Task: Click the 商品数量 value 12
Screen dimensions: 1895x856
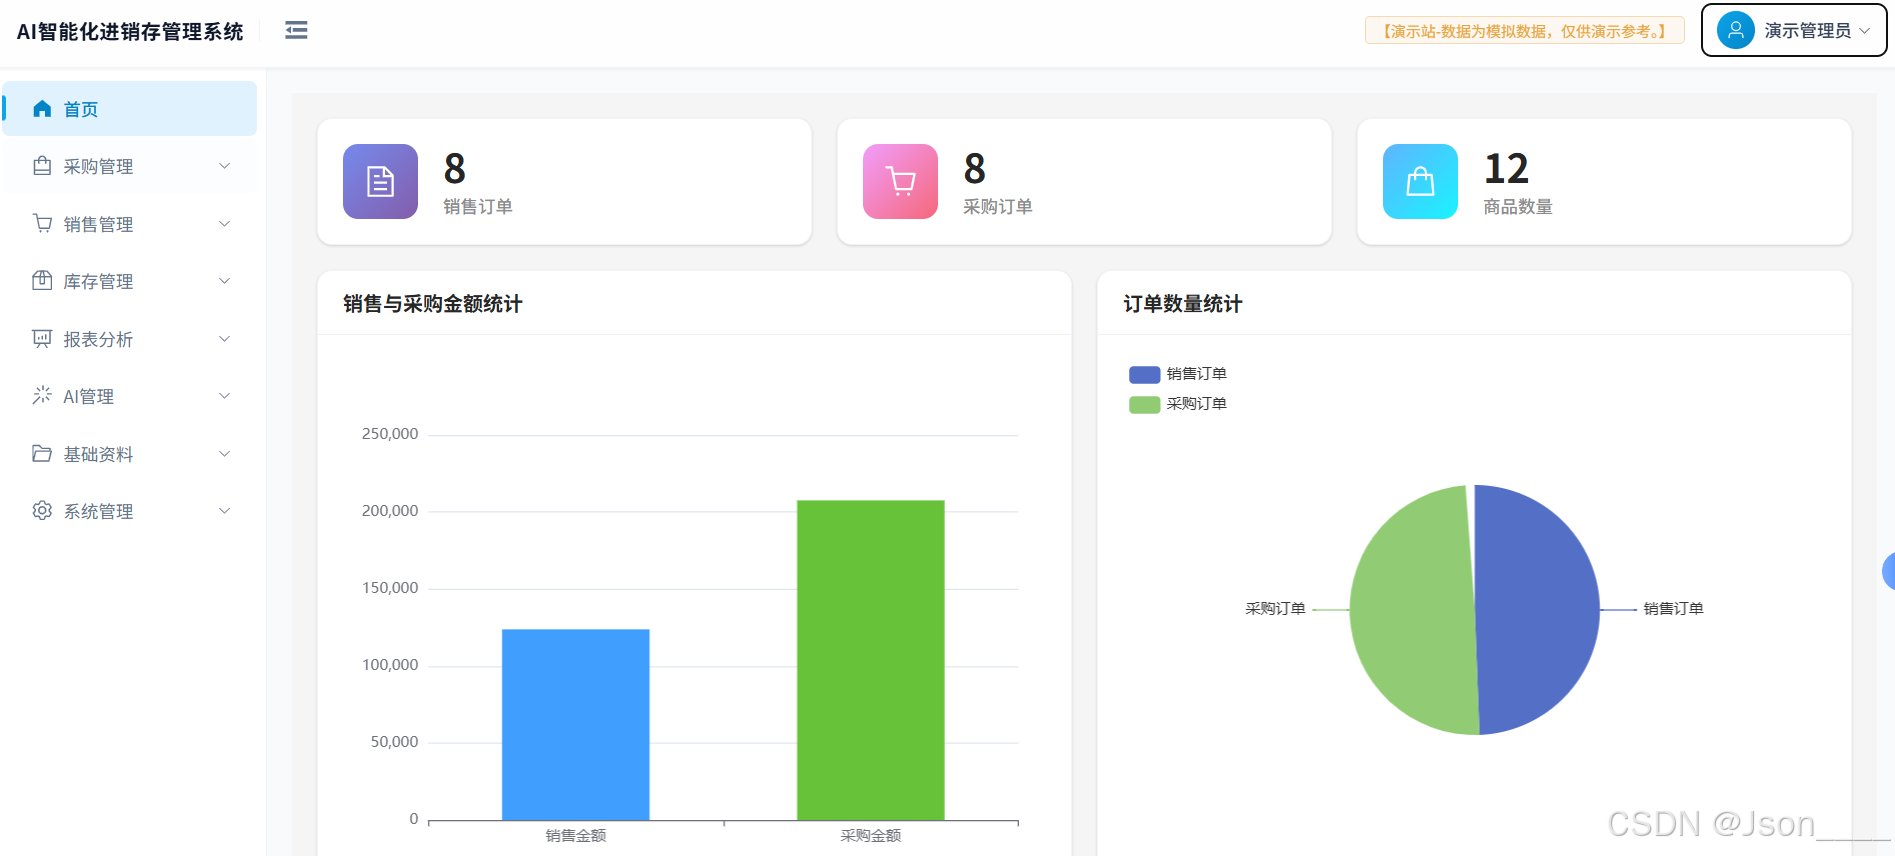Action: [x=1506, y=169]
